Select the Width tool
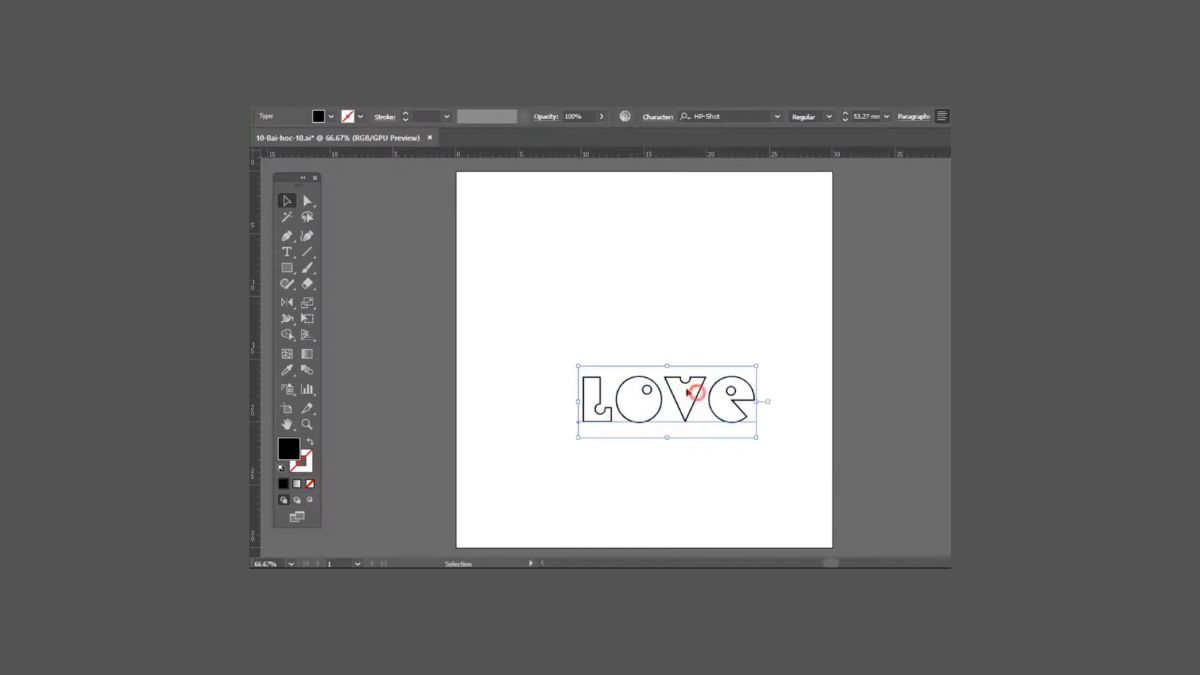 (287, 319)
